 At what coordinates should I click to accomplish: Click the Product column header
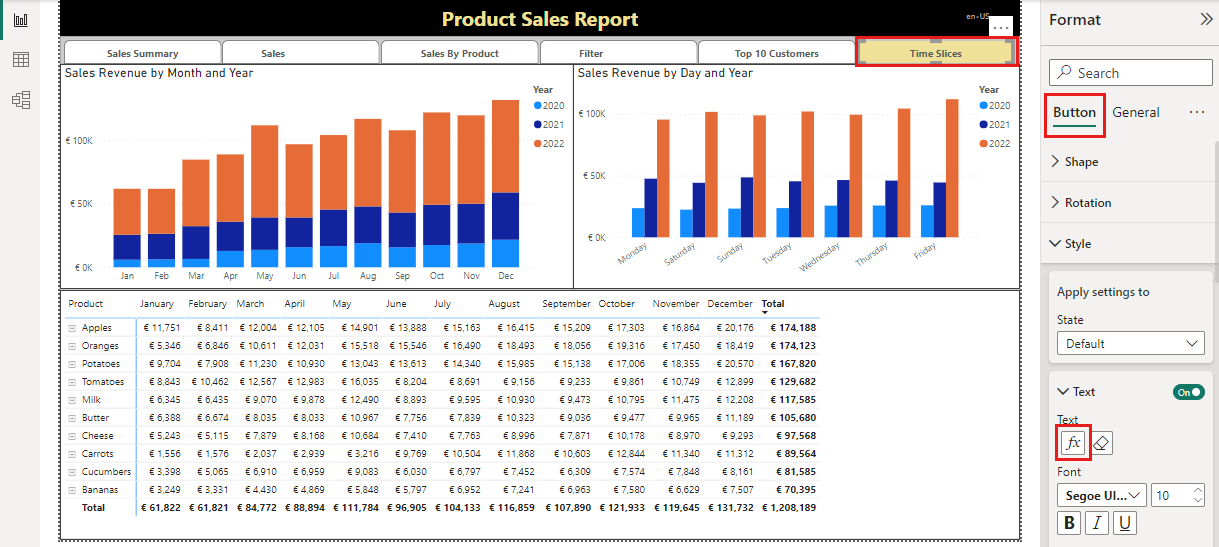tap(86, 303)
